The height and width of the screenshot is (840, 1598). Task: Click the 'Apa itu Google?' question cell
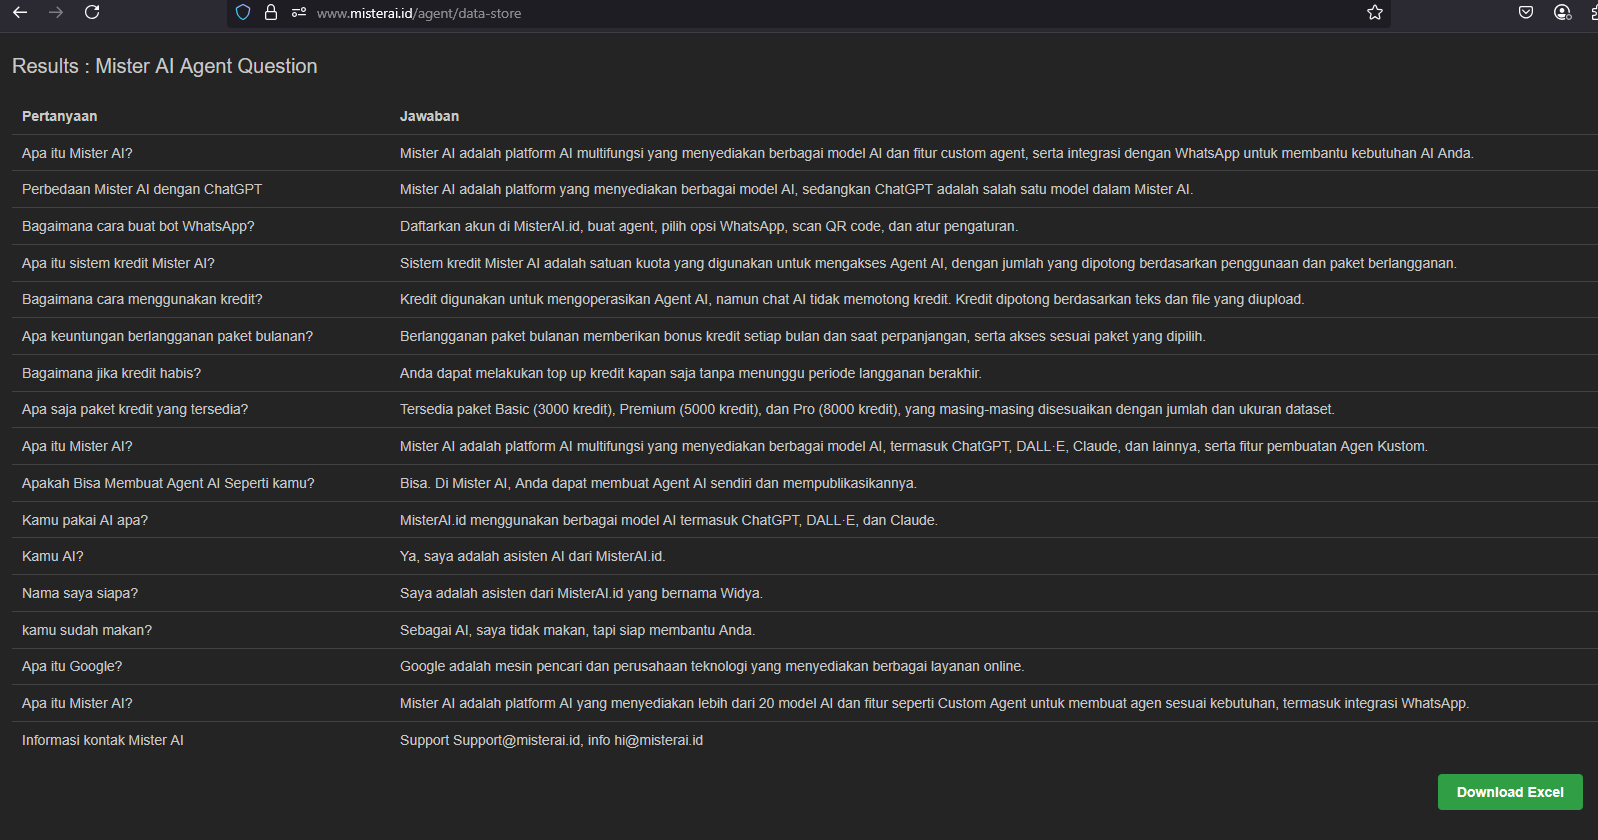click(x=72, y=666)
